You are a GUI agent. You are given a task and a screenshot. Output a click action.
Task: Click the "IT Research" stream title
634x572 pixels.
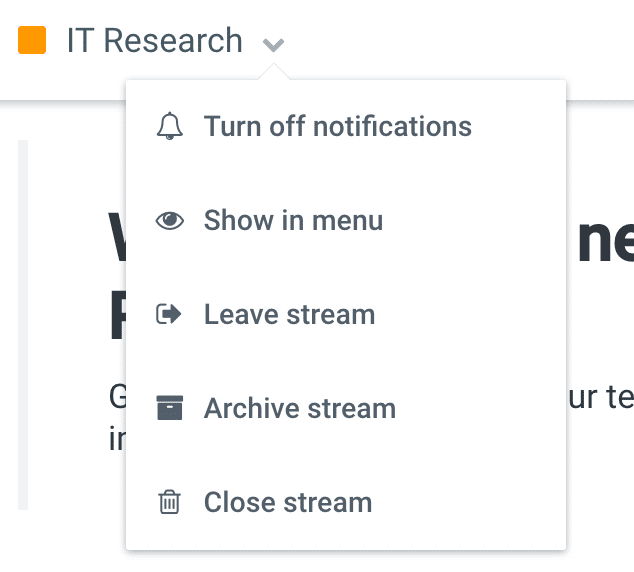coord(154,41)
